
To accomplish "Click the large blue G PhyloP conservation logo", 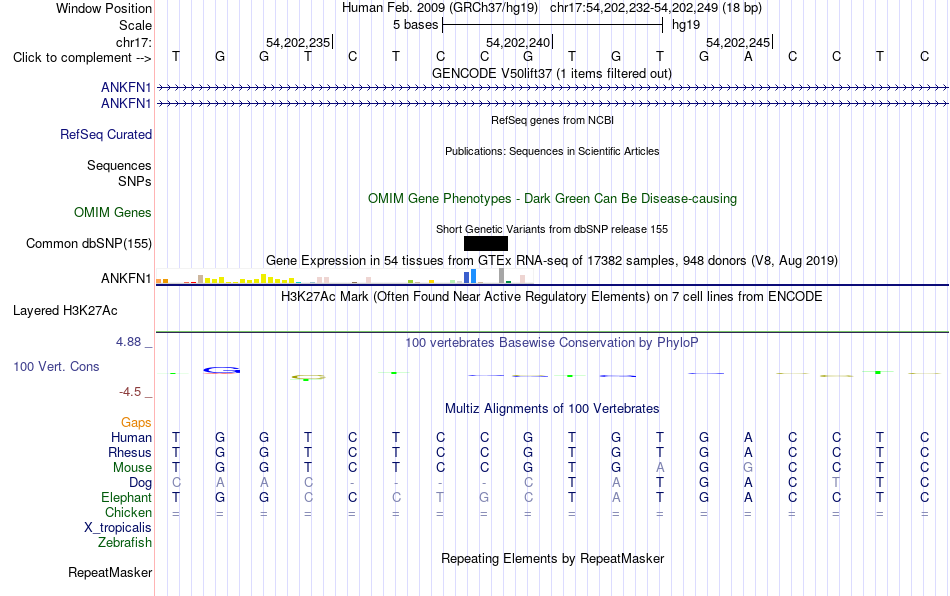I will pos(221,370).
